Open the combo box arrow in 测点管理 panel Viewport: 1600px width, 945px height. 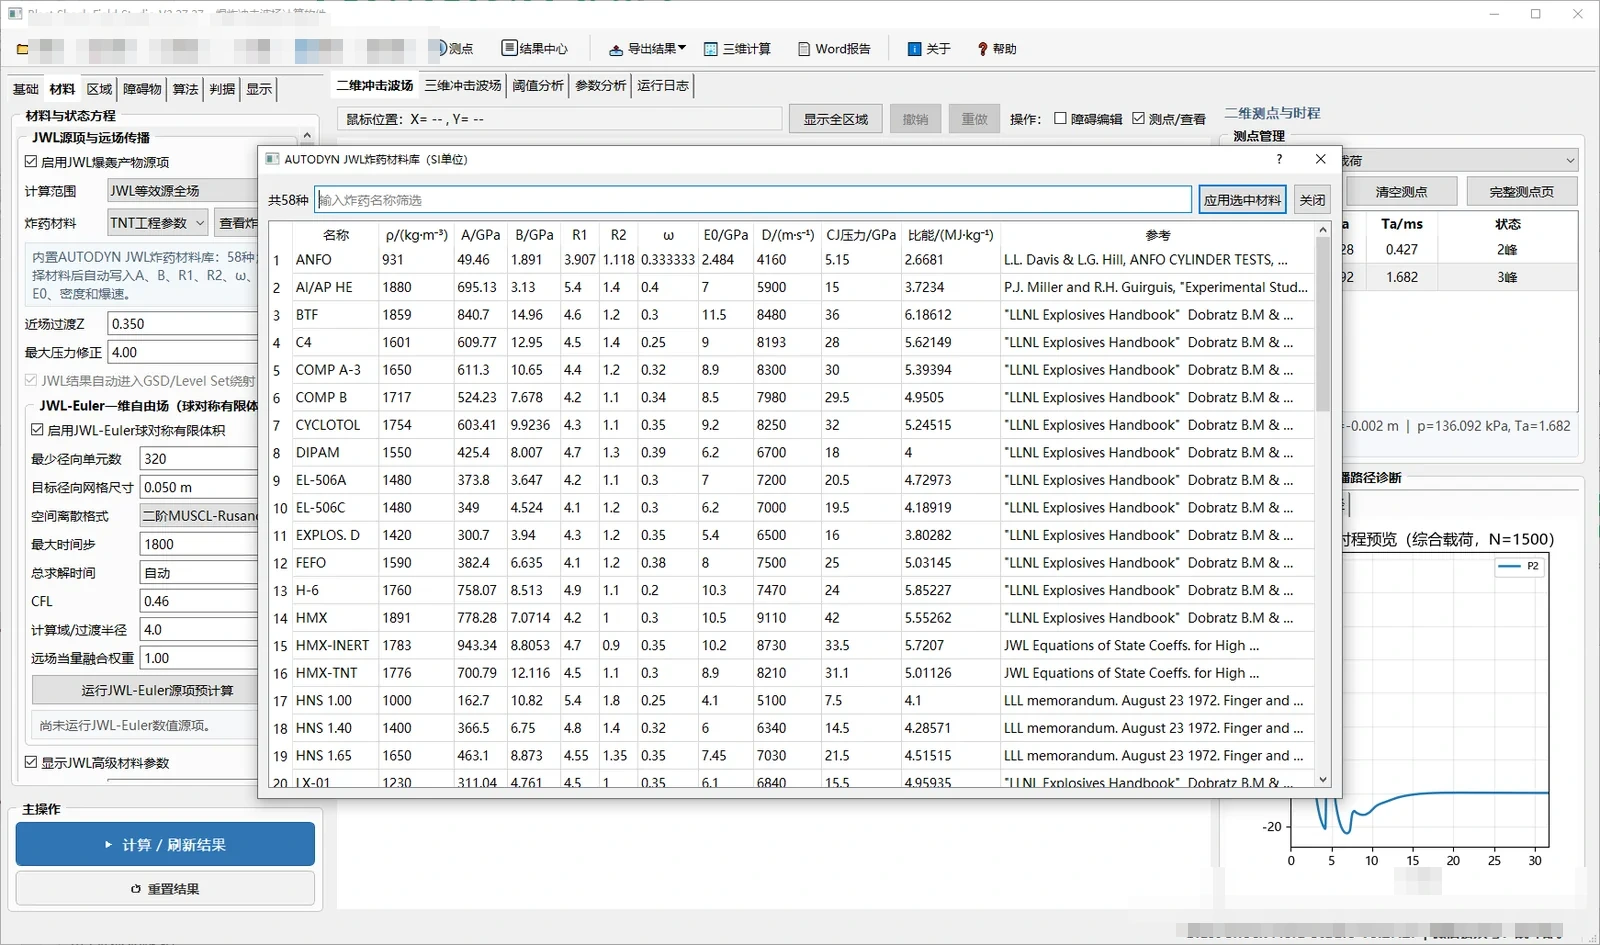1570,160
